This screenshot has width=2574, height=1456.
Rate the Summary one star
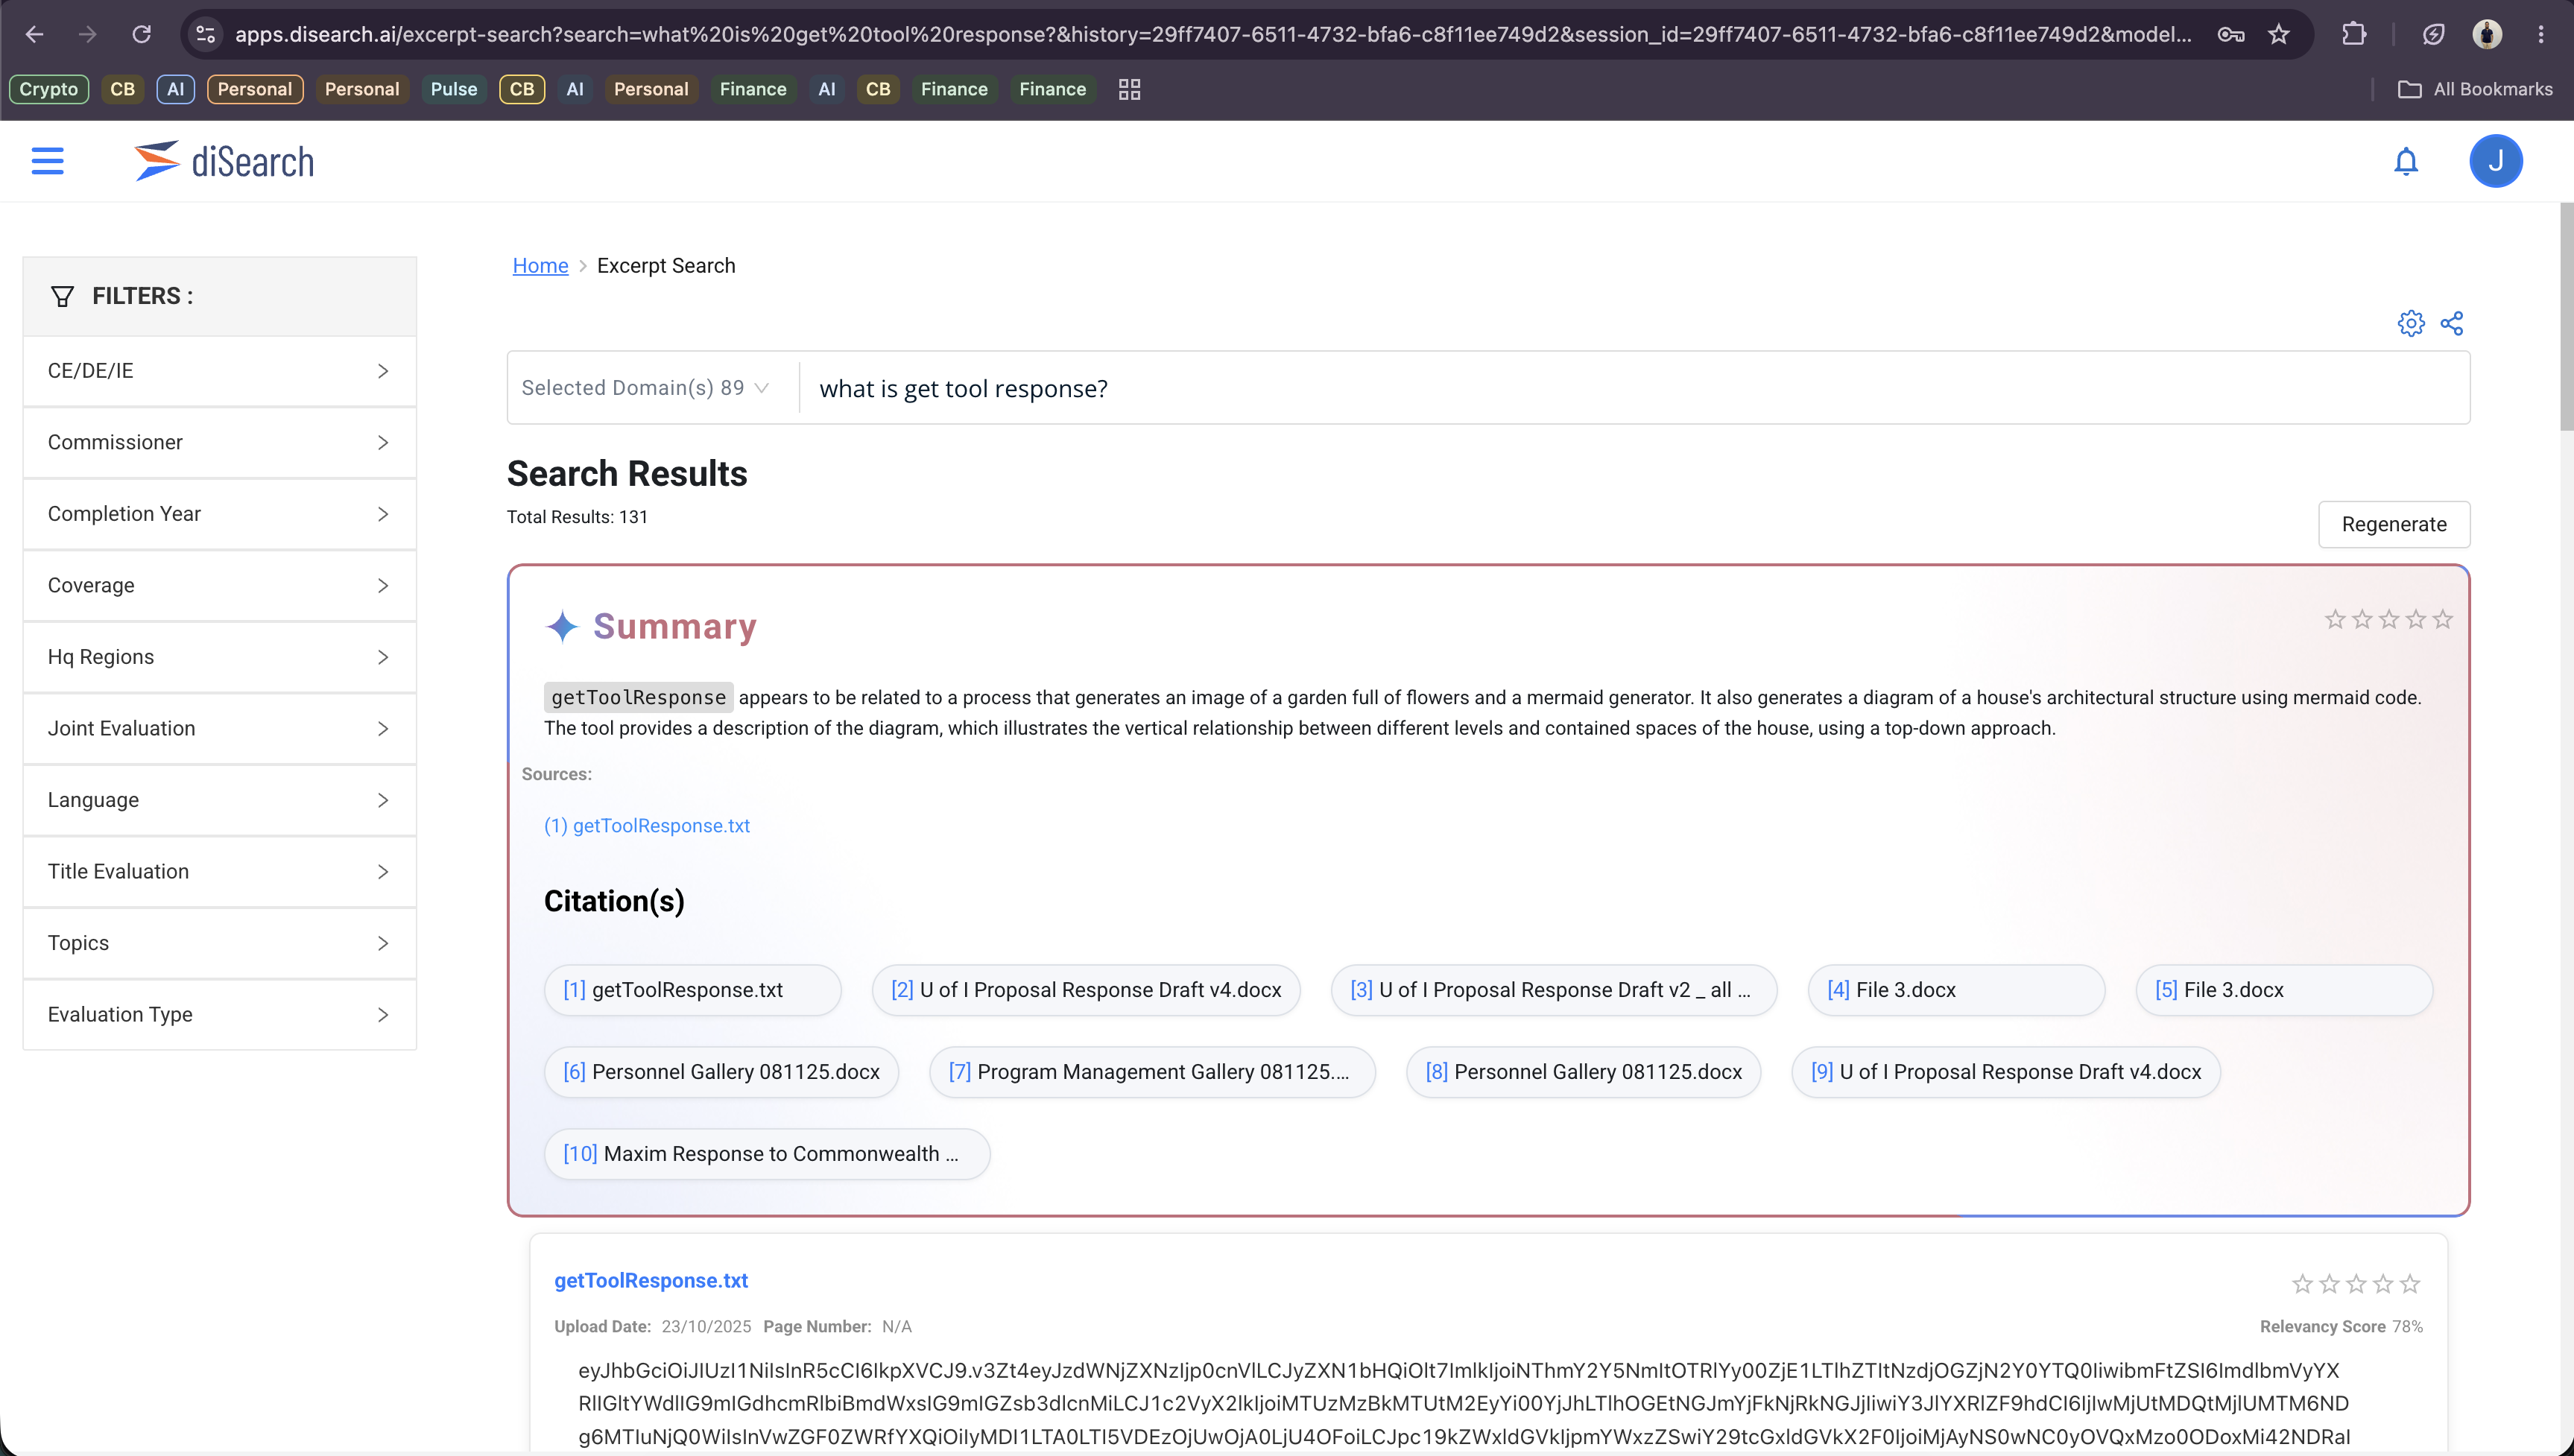(2335, 620)
